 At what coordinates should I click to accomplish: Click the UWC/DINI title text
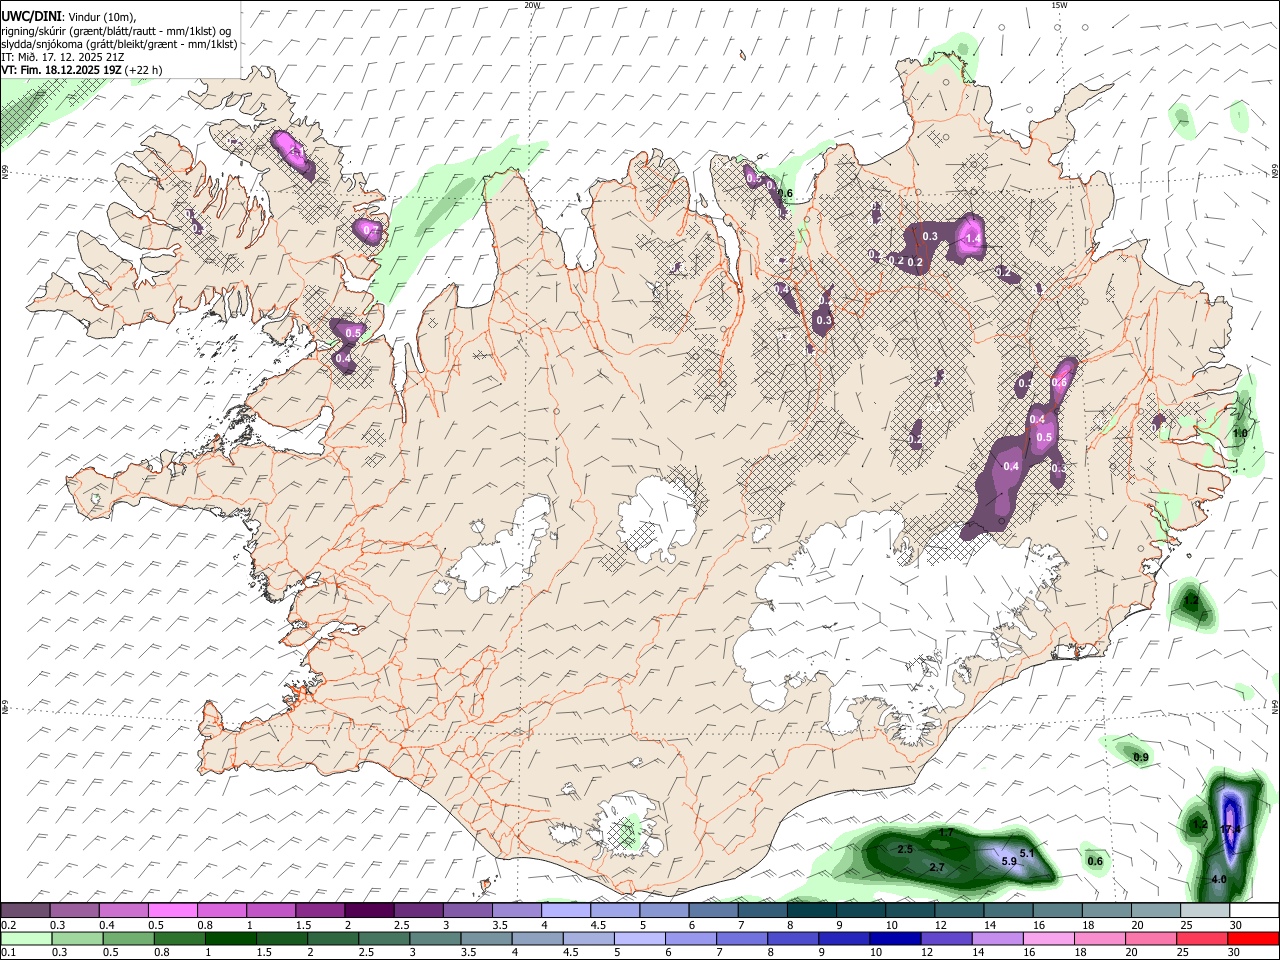point(30,16)
